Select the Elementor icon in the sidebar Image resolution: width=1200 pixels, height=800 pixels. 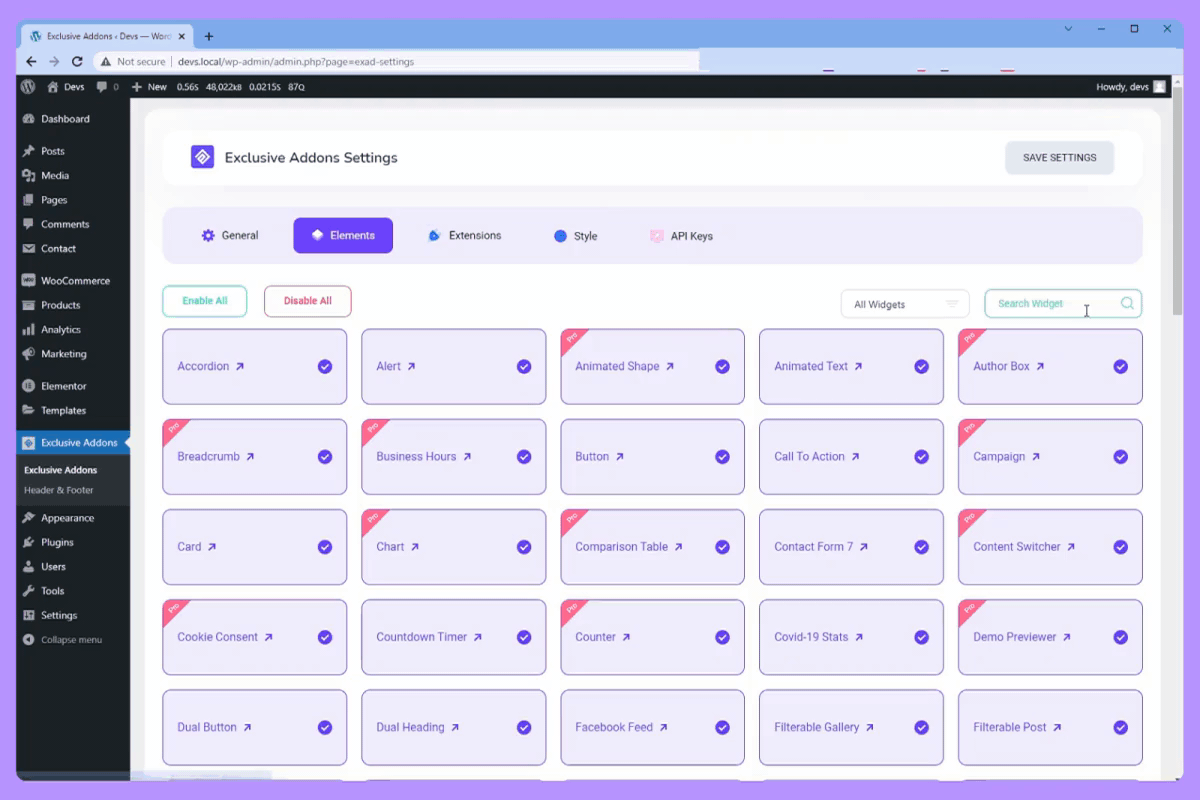26,386
